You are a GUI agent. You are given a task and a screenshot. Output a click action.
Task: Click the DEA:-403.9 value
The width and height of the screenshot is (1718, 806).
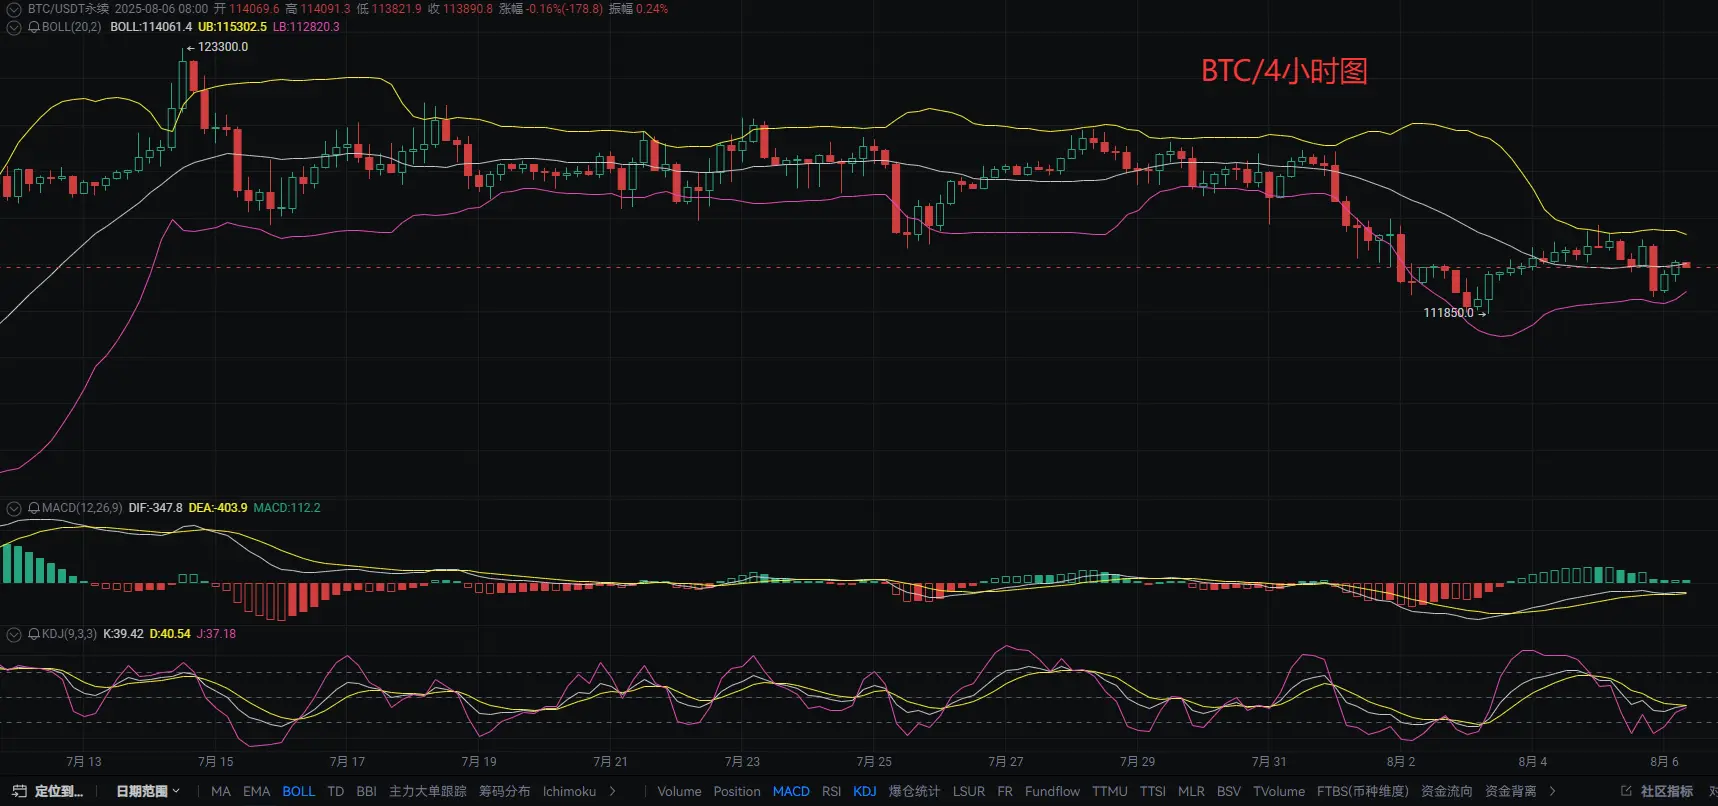218,508
